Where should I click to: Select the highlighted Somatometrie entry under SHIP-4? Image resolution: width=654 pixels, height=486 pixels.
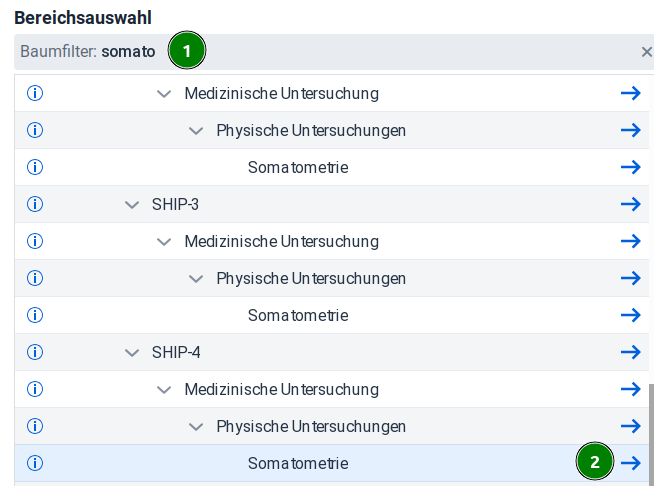[x=298, y=463]
